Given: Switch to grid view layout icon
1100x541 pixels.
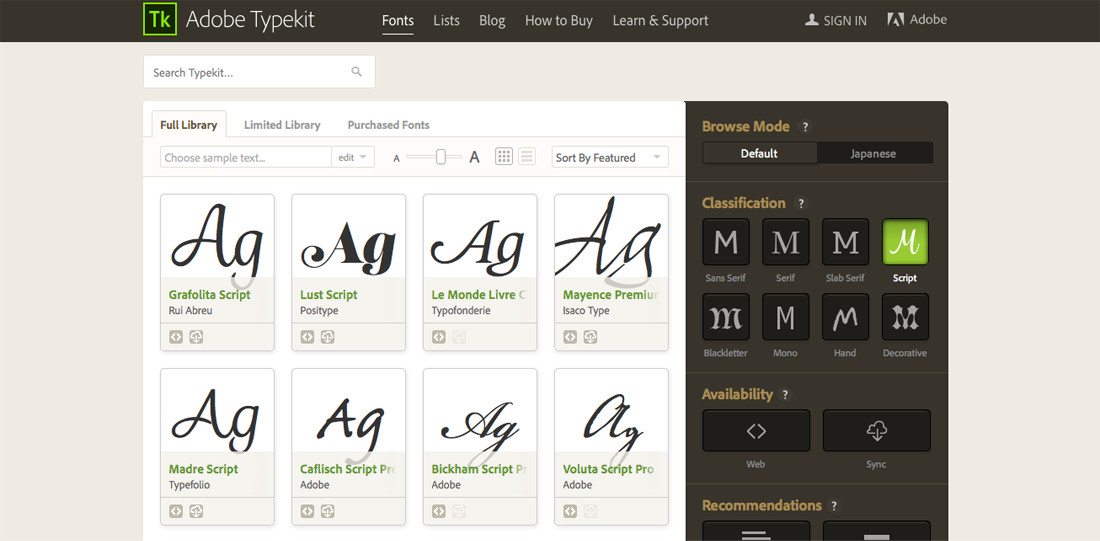Looking at the screenshot, I should [x=504, y=156].
